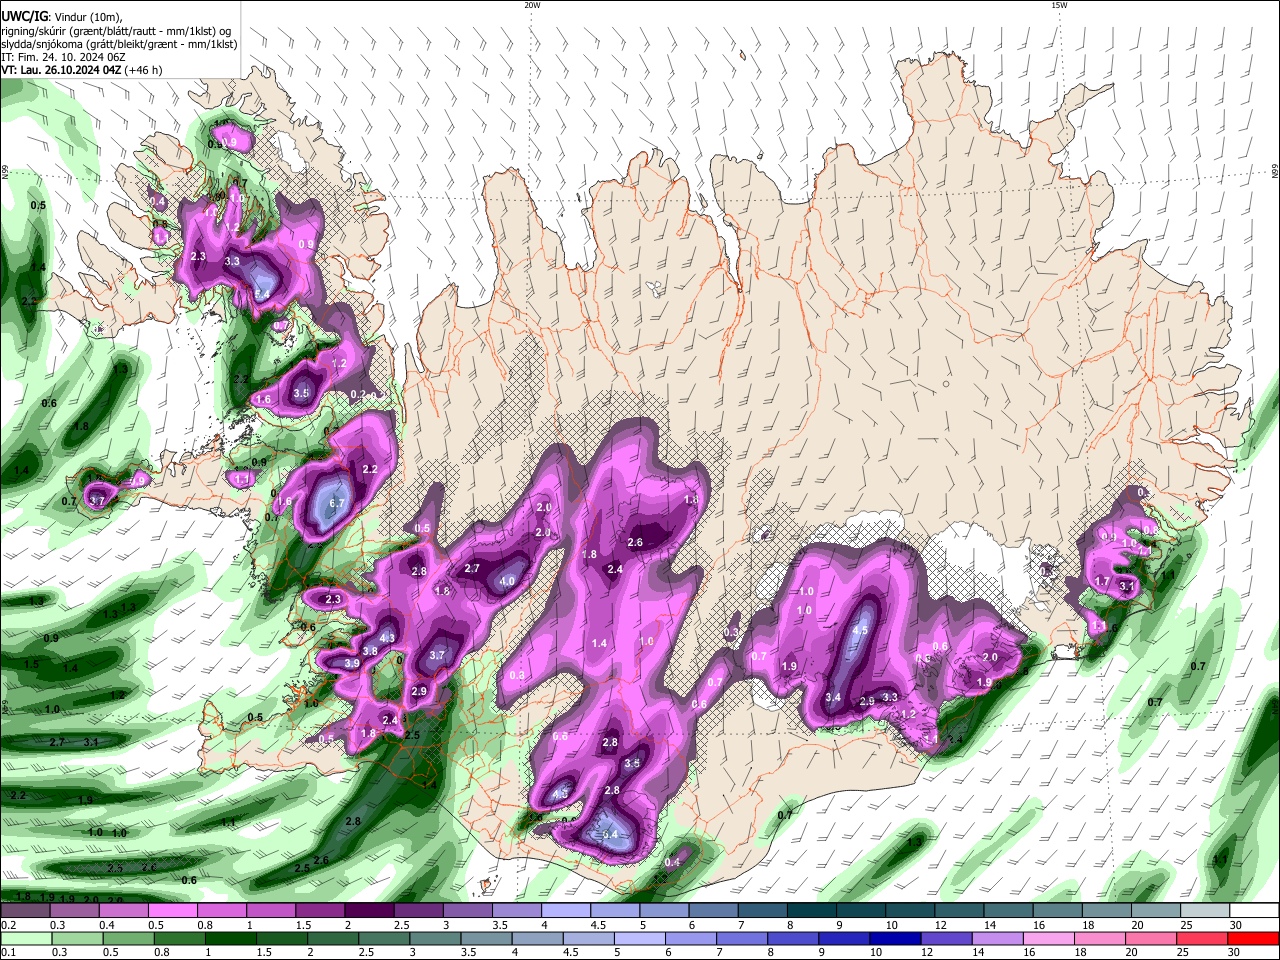This screenshot has width=1280, height=960.
Task: Click the '3.9' precipitation value on the map
Action: tap(352, 663)
